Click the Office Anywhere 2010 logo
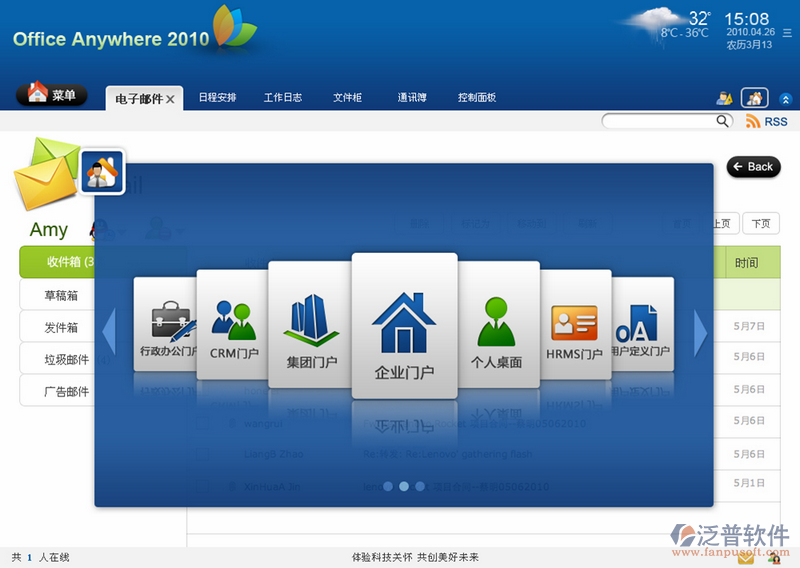 (x=135, y=33)
